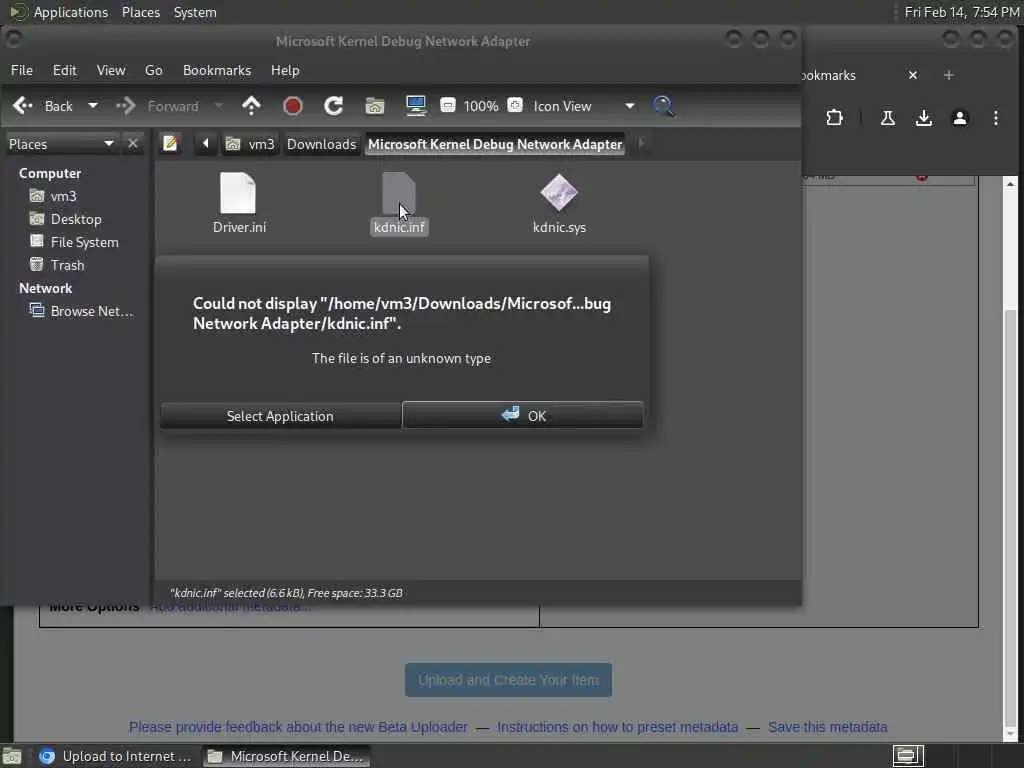Click the workspace switcher in taskbar
The width and height of the screenshot is (1024, 768).
tap(908, 756)
